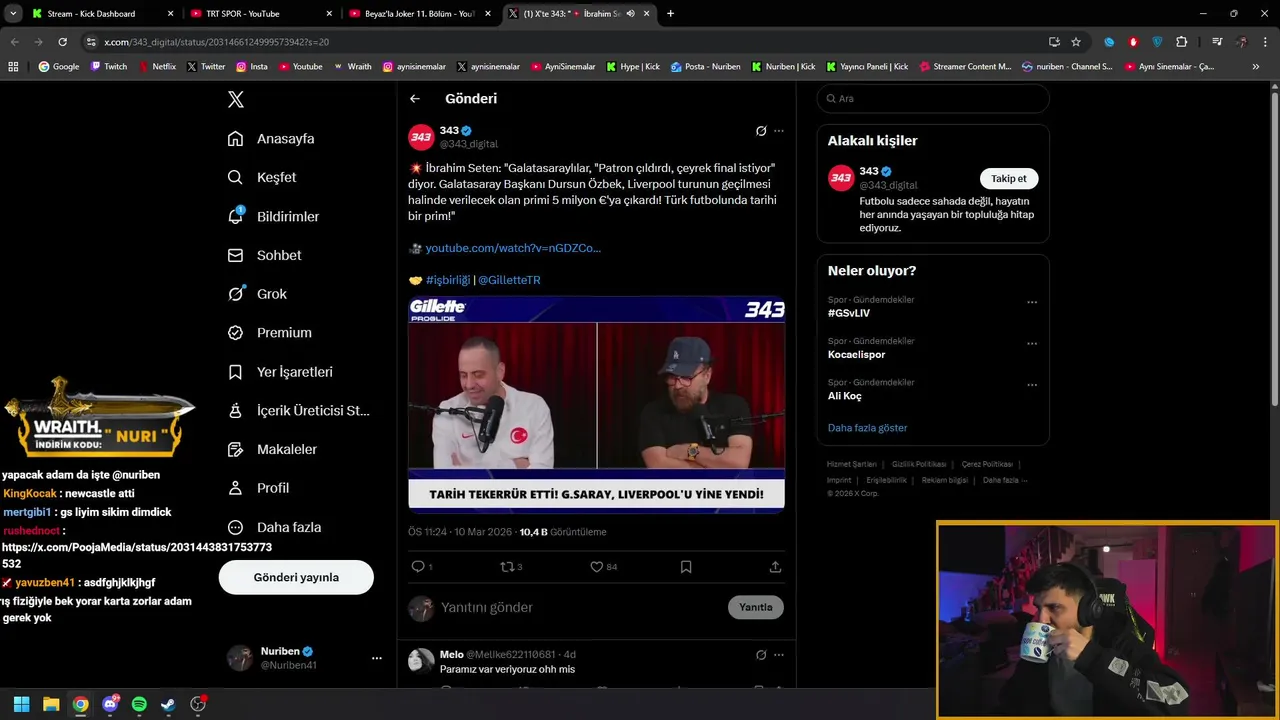
Task: Open options for Kocaelispor trend
Action: (x=1032, y=344)
